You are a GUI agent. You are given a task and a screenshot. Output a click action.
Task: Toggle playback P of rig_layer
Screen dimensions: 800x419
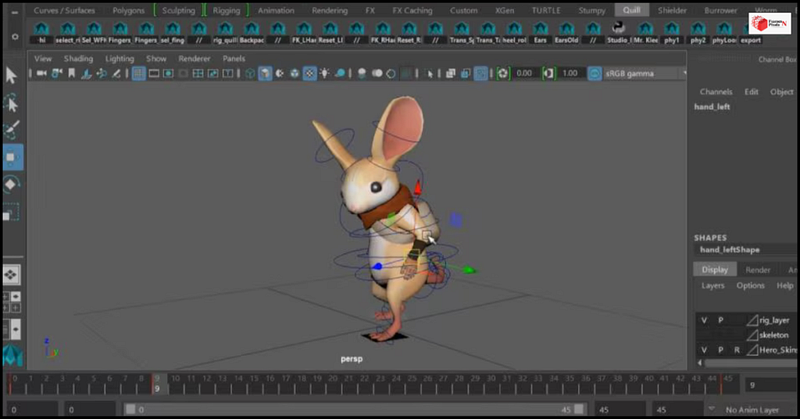tap(720, 320)
